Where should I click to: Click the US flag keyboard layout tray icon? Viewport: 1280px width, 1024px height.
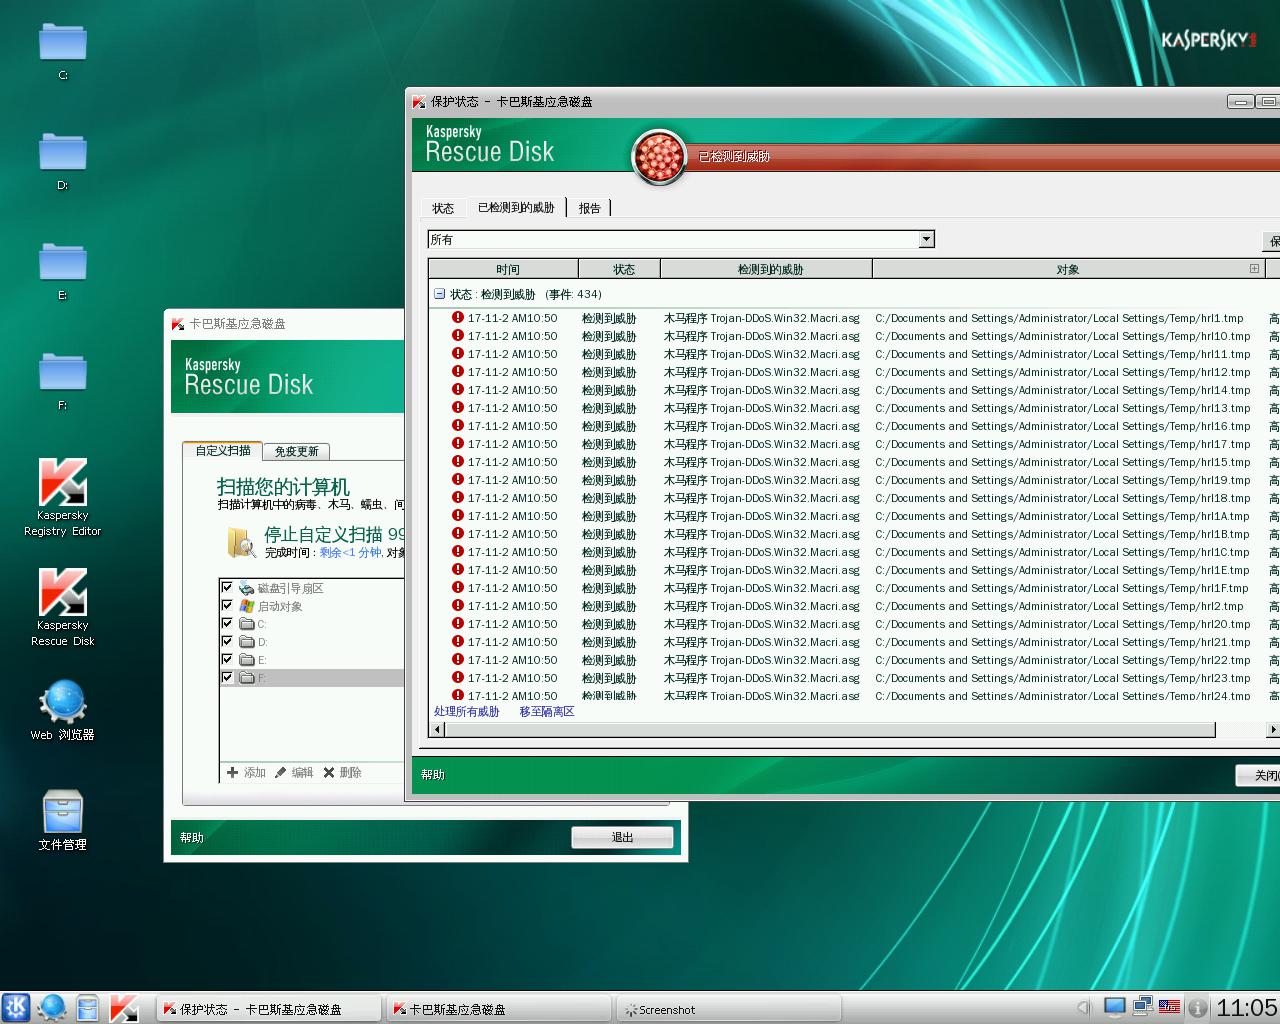coord(1169,1007)
